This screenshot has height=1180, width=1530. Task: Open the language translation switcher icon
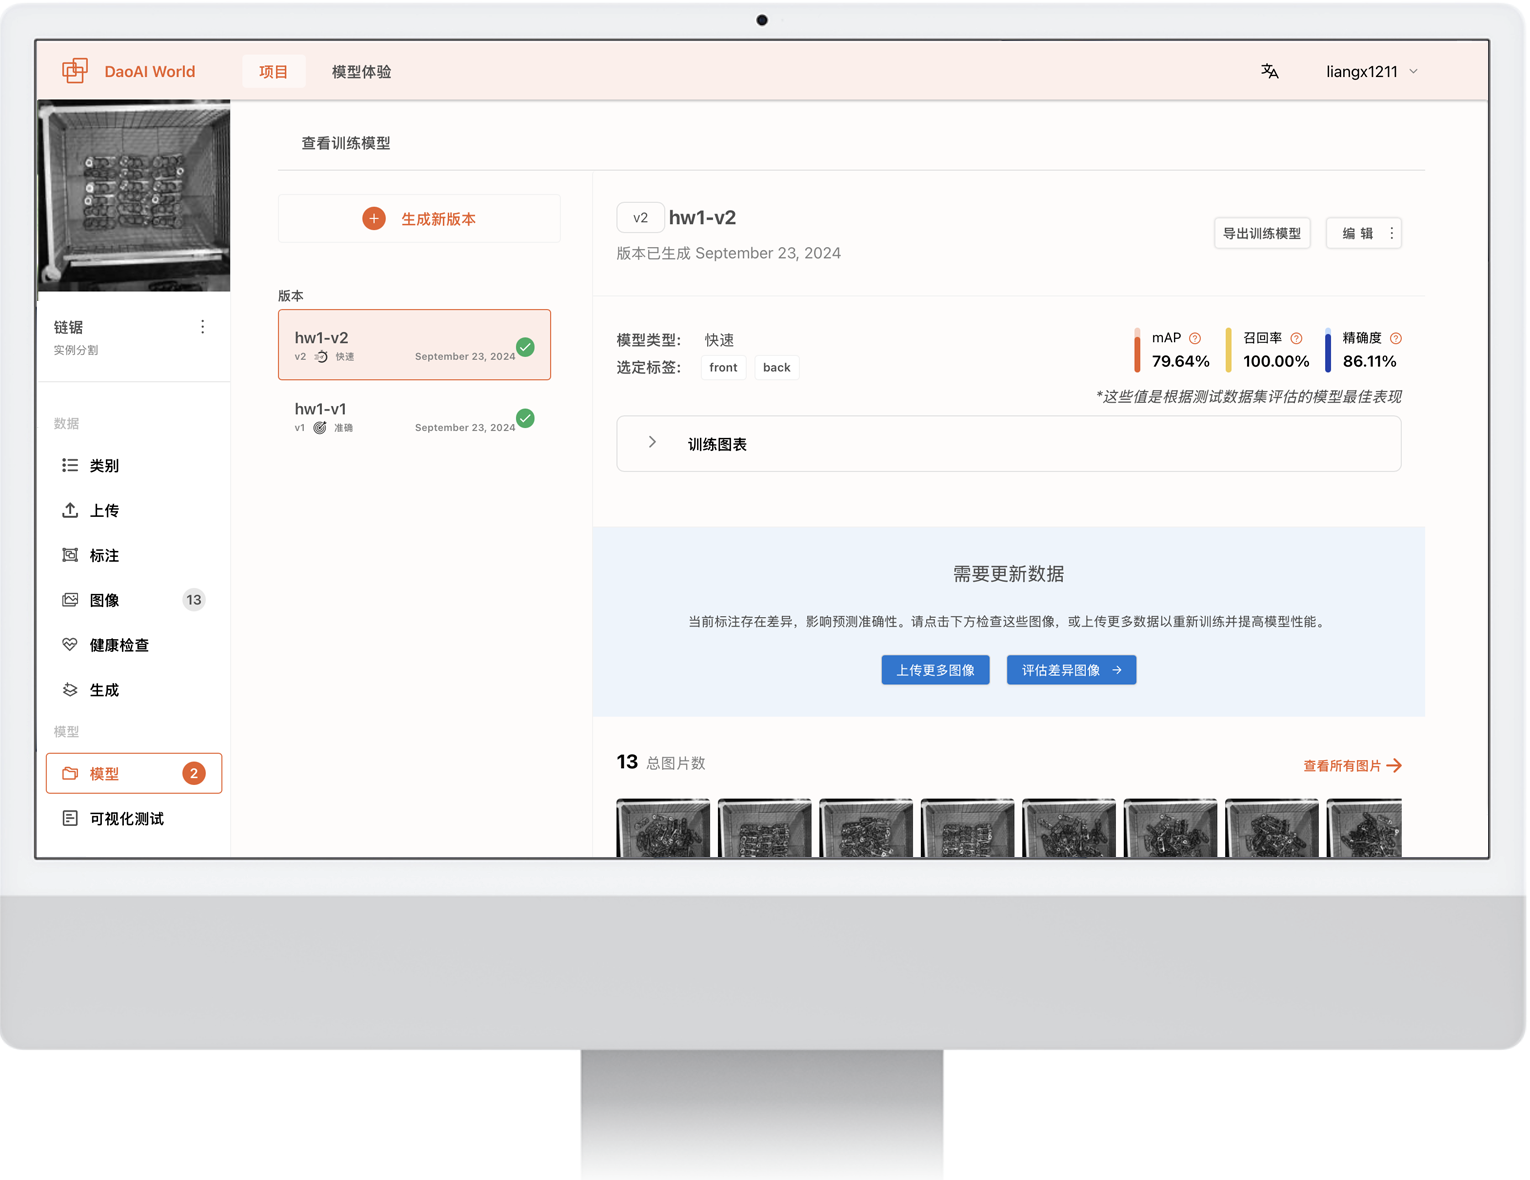[1269, 71]
